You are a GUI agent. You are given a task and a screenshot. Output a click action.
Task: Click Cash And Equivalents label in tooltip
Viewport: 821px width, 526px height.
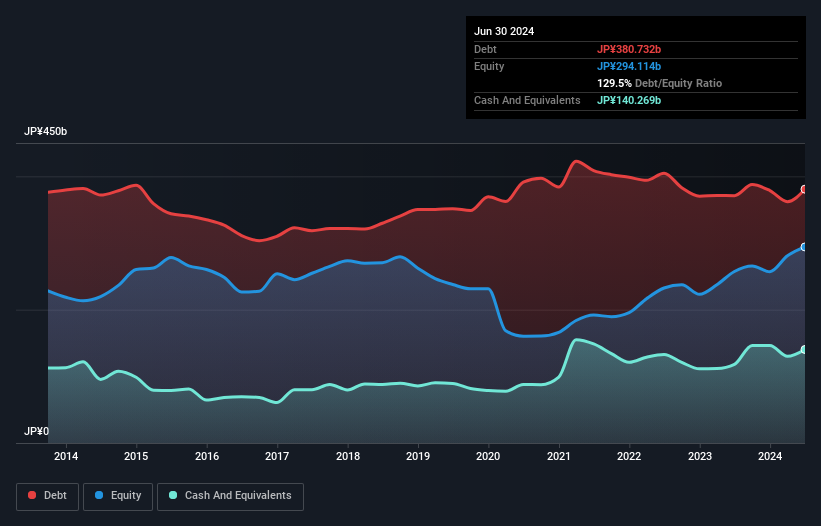coord(527,100)
